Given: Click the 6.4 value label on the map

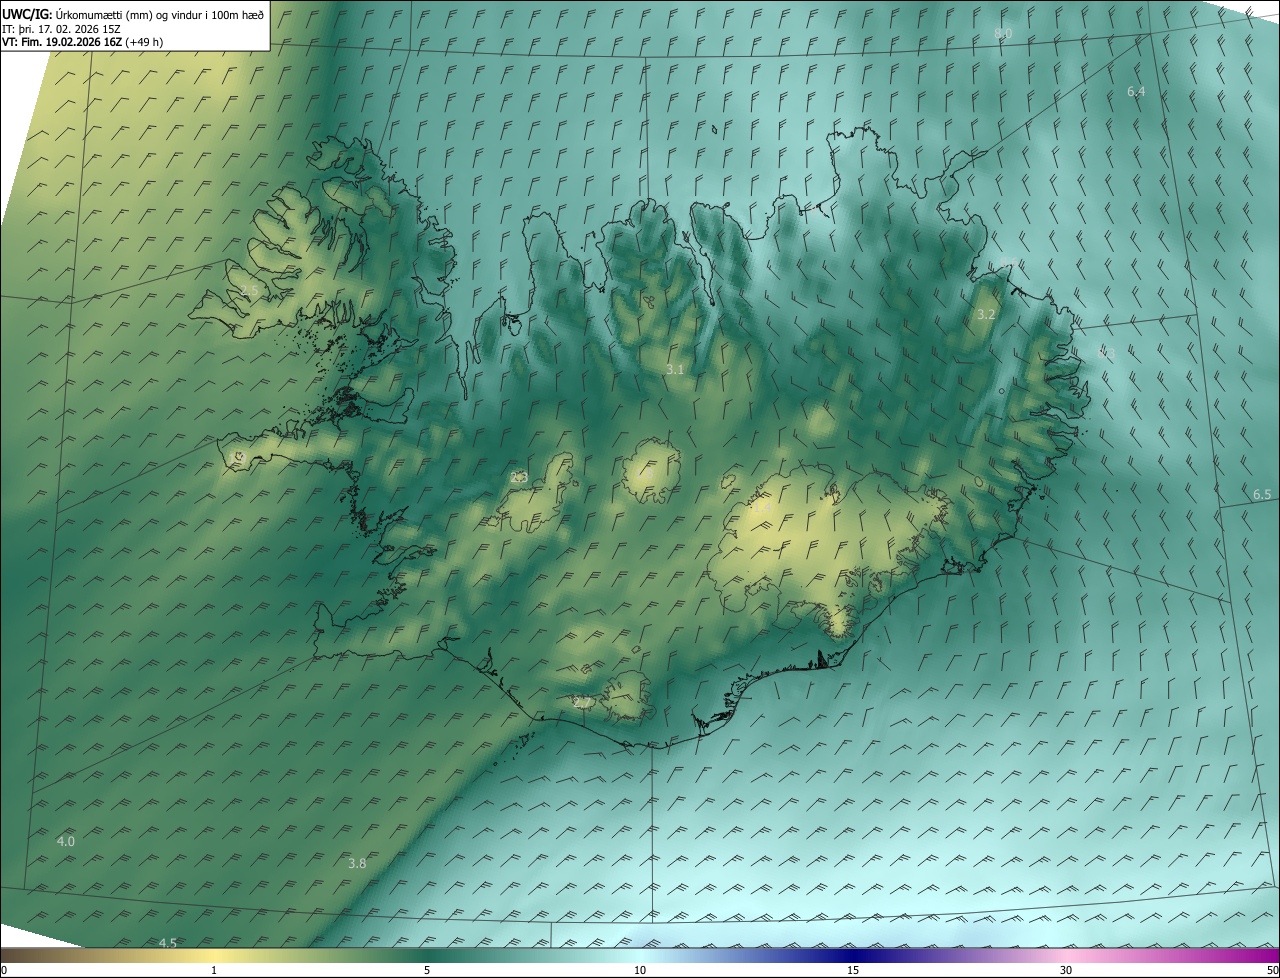Looking at the screenshot, I should pyautogui.click(x=1136, y=91).
